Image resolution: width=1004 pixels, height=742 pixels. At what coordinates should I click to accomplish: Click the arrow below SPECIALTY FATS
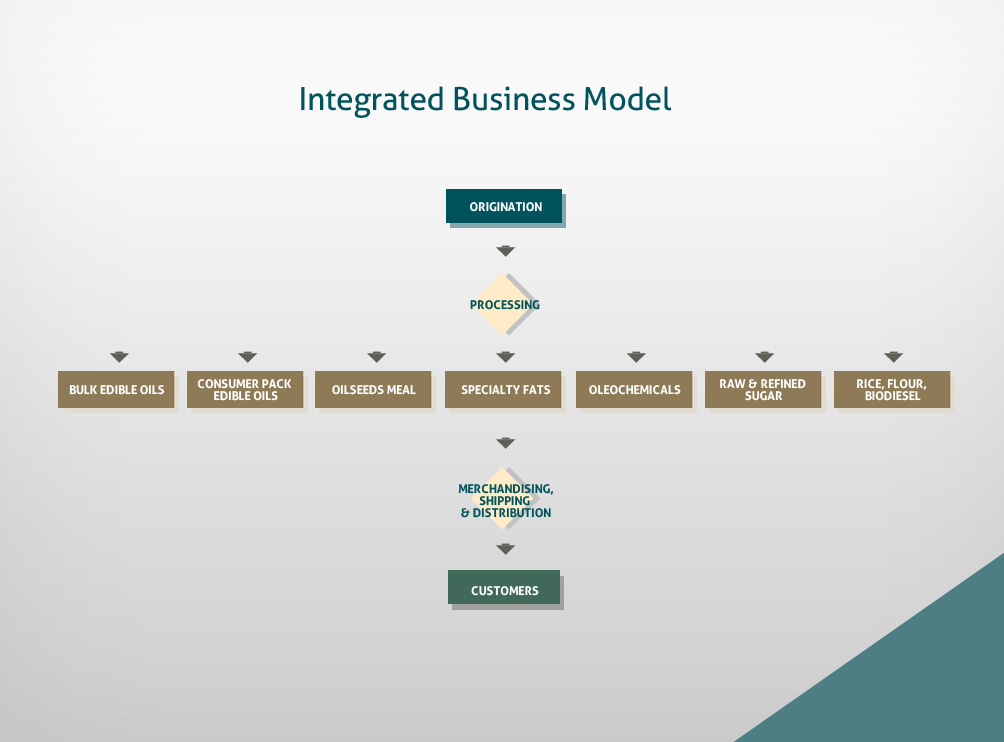[505, 442]
